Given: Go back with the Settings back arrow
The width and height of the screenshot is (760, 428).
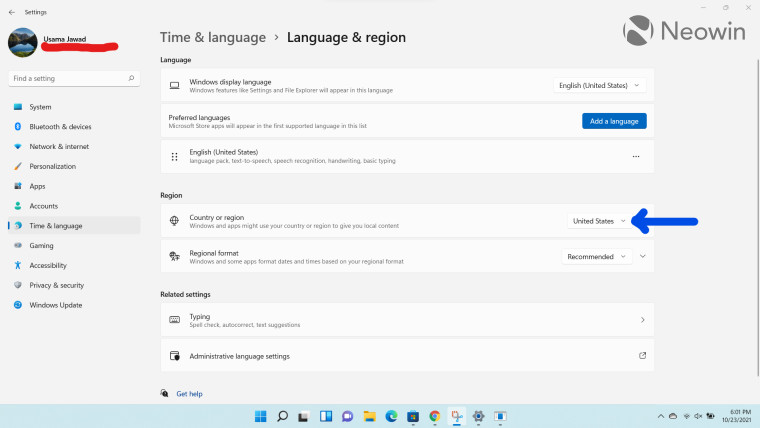Looking at the screenshot, I should coord(12,12).
